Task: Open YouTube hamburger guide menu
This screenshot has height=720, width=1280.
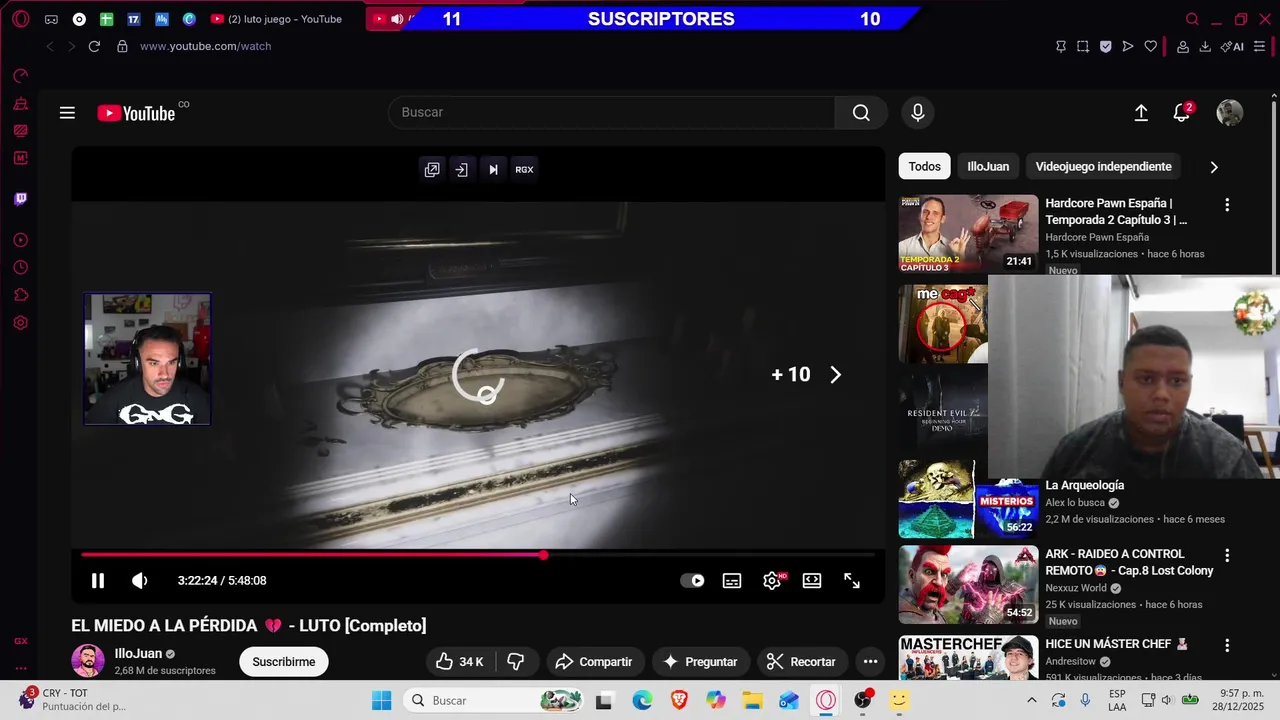Action: coord(67,113)
